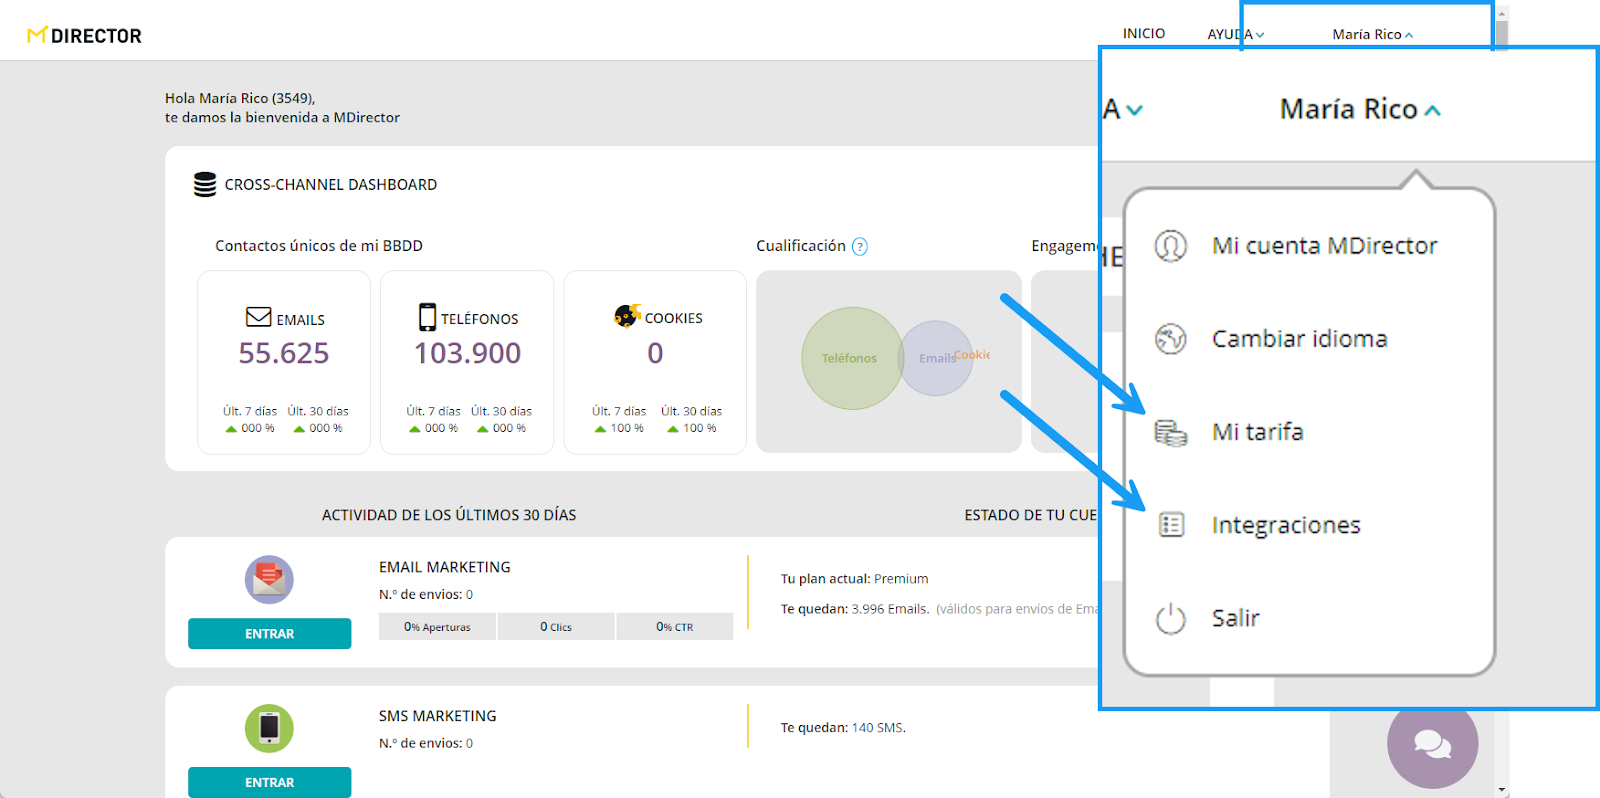Click the Mi cuenta MDirector user icon
Image resolution: width=1600 pixels, height=798 pixels.
(x=1170, y=246)
